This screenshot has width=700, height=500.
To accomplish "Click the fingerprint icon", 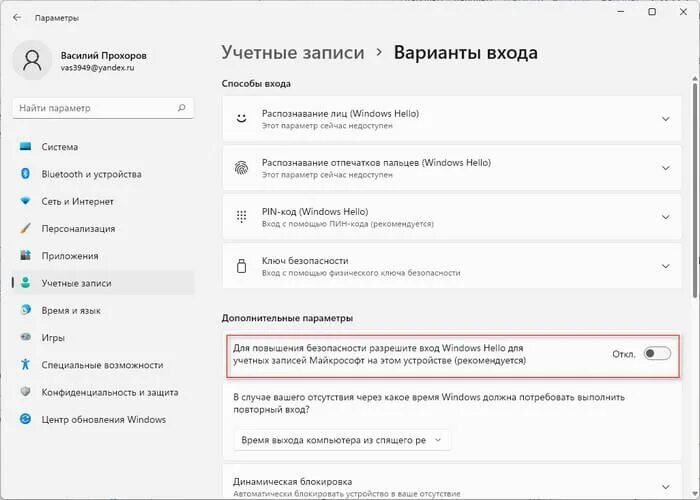I will coord(242,168).
